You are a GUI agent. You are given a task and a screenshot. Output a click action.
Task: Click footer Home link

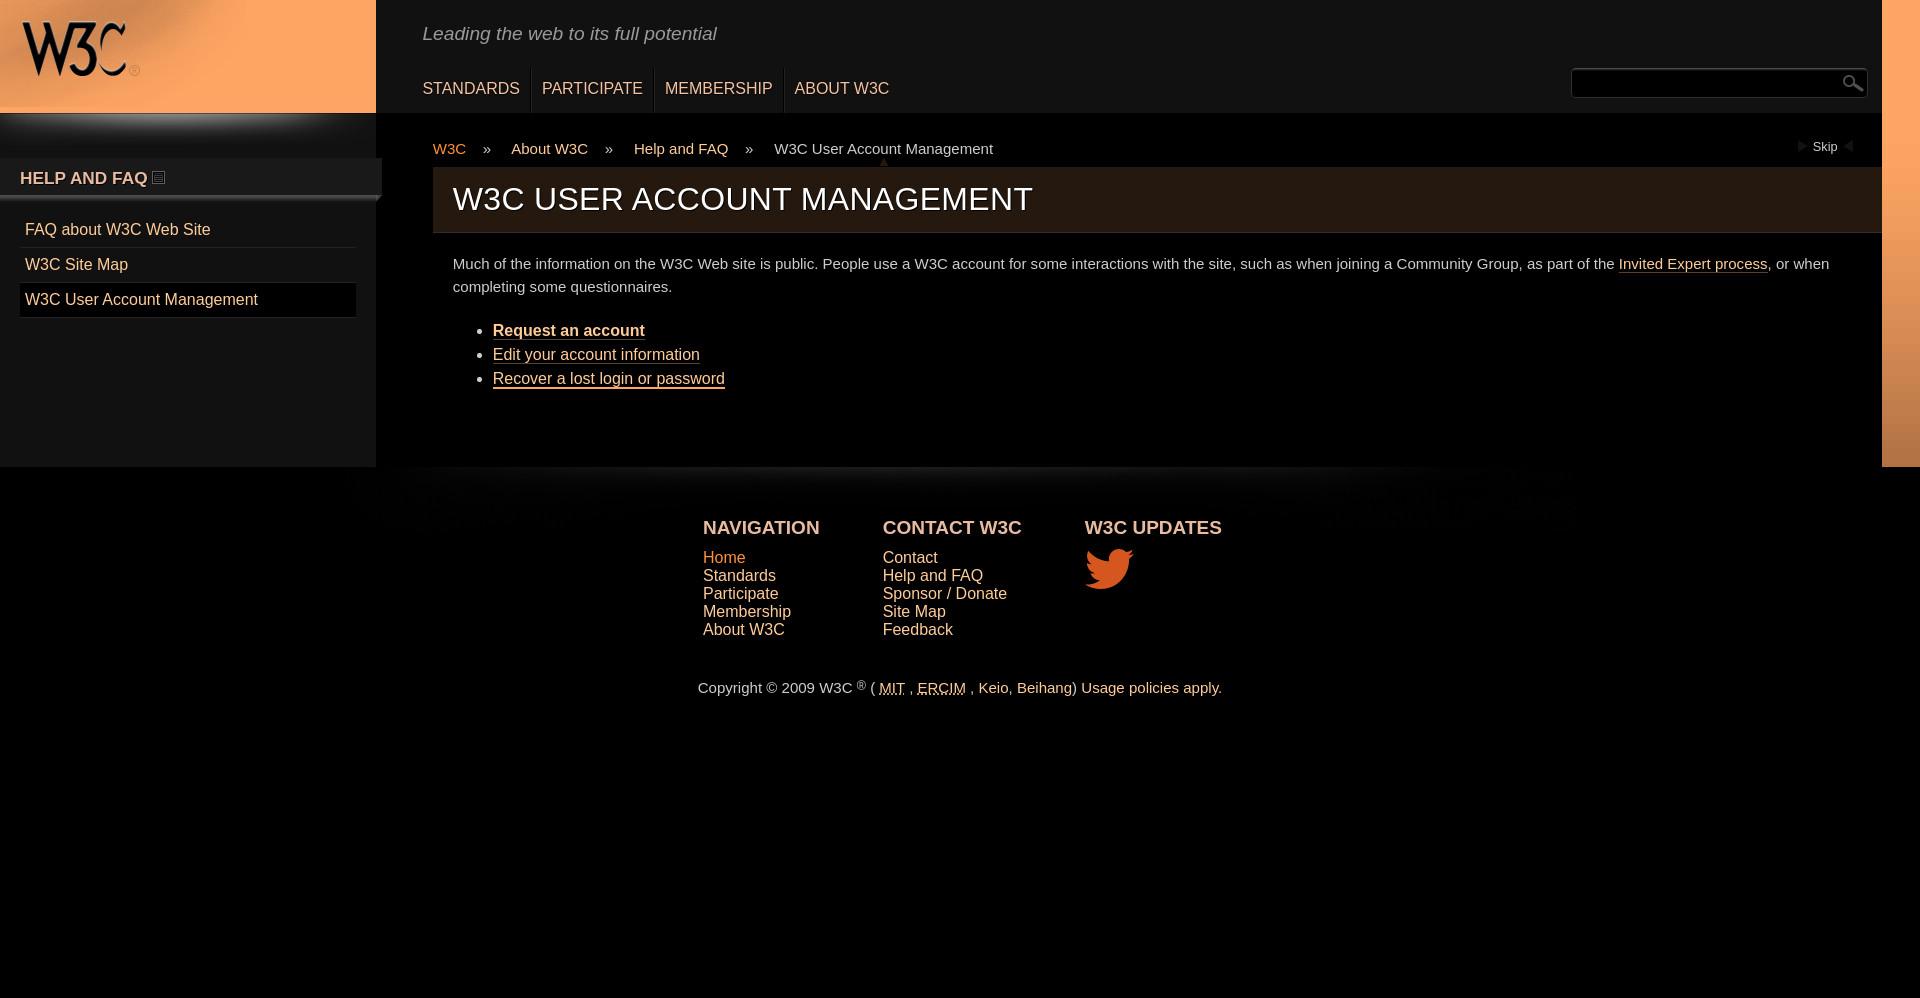point(724,558)
